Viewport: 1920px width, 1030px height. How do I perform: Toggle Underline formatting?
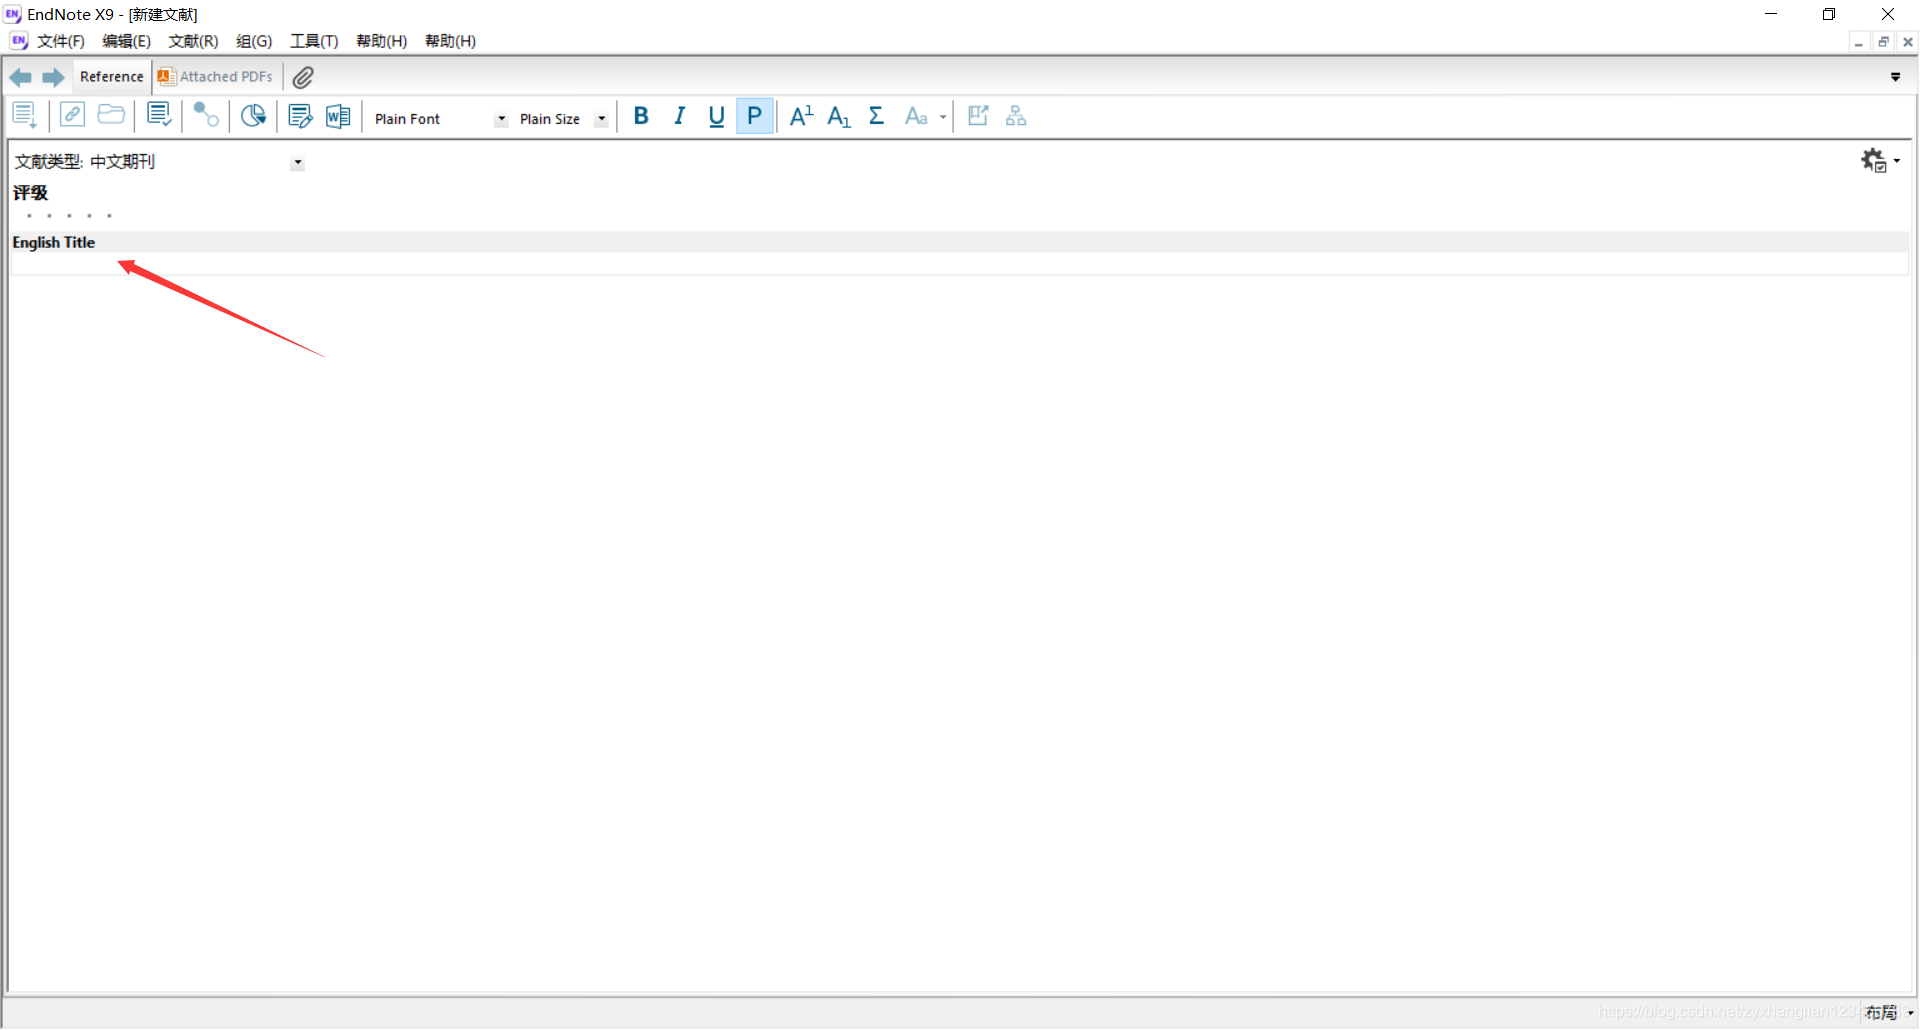tap(716, 116)
